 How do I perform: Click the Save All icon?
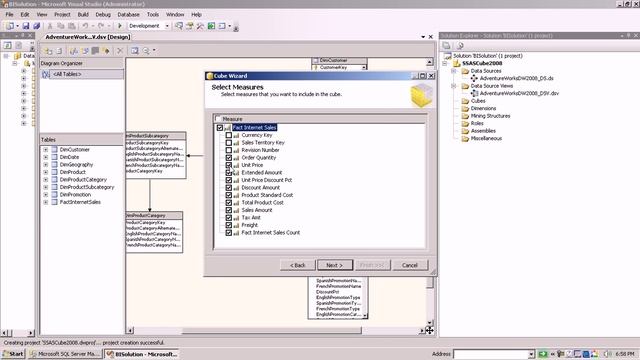pyautogui.click(x=36, y=26)
